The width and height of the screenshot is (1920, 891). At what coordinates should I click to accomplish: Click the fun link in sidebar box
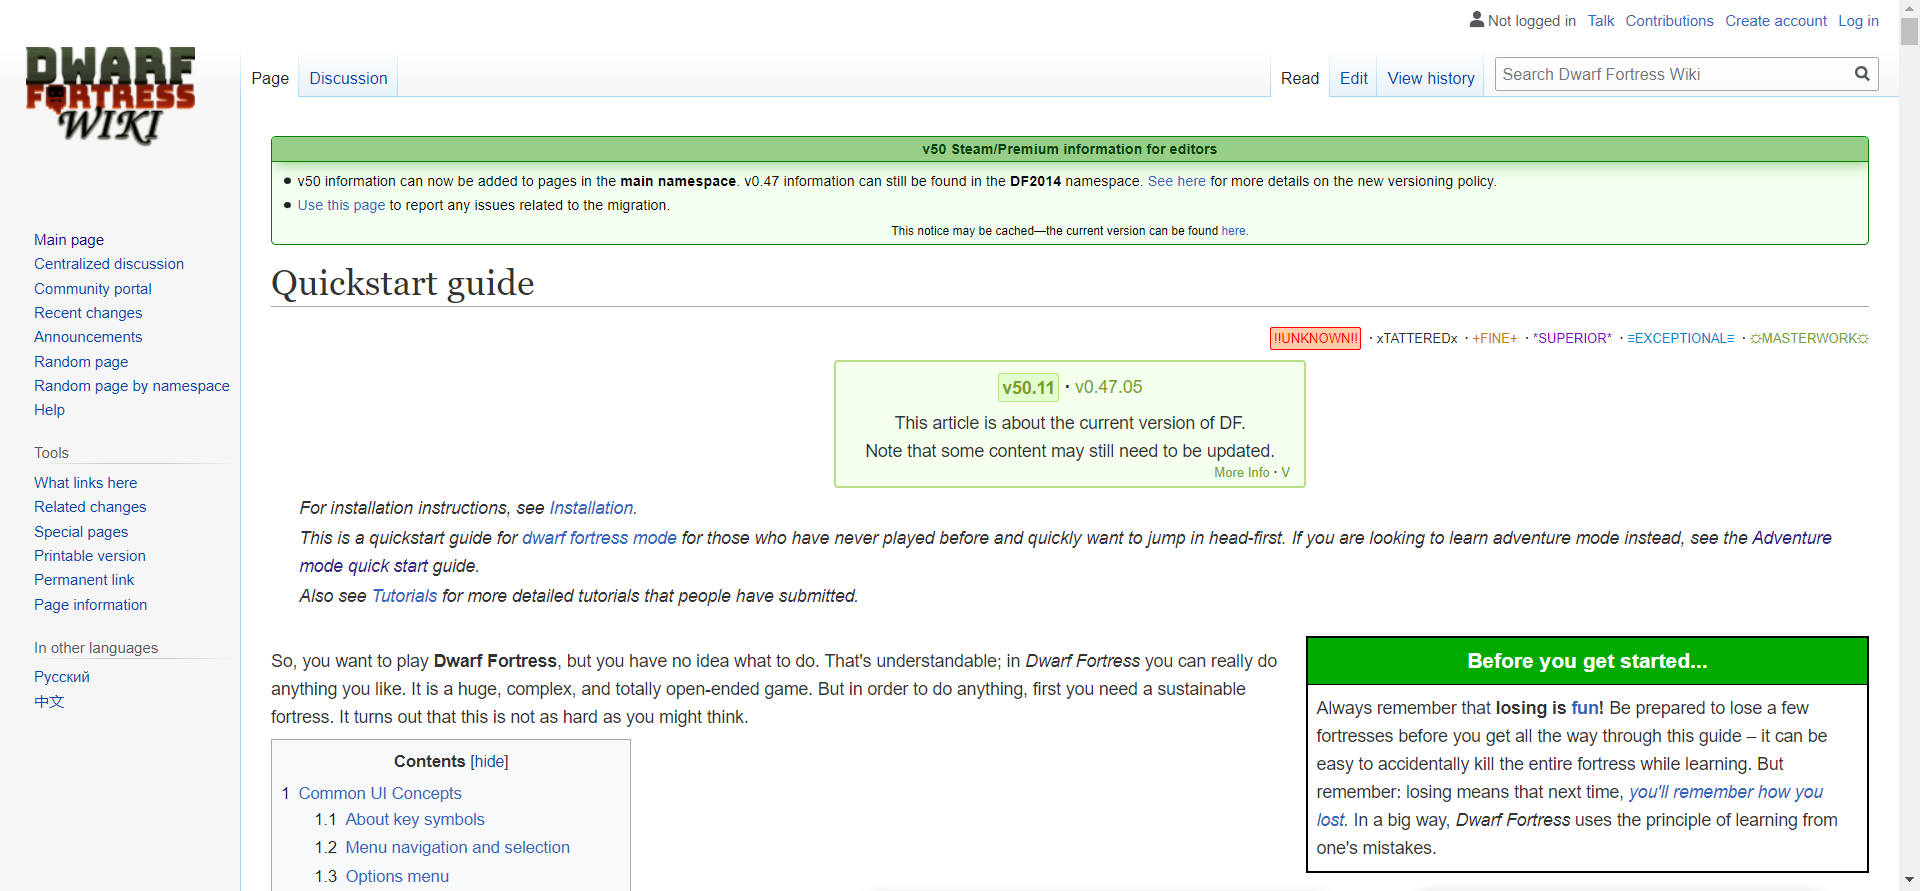1585,708
